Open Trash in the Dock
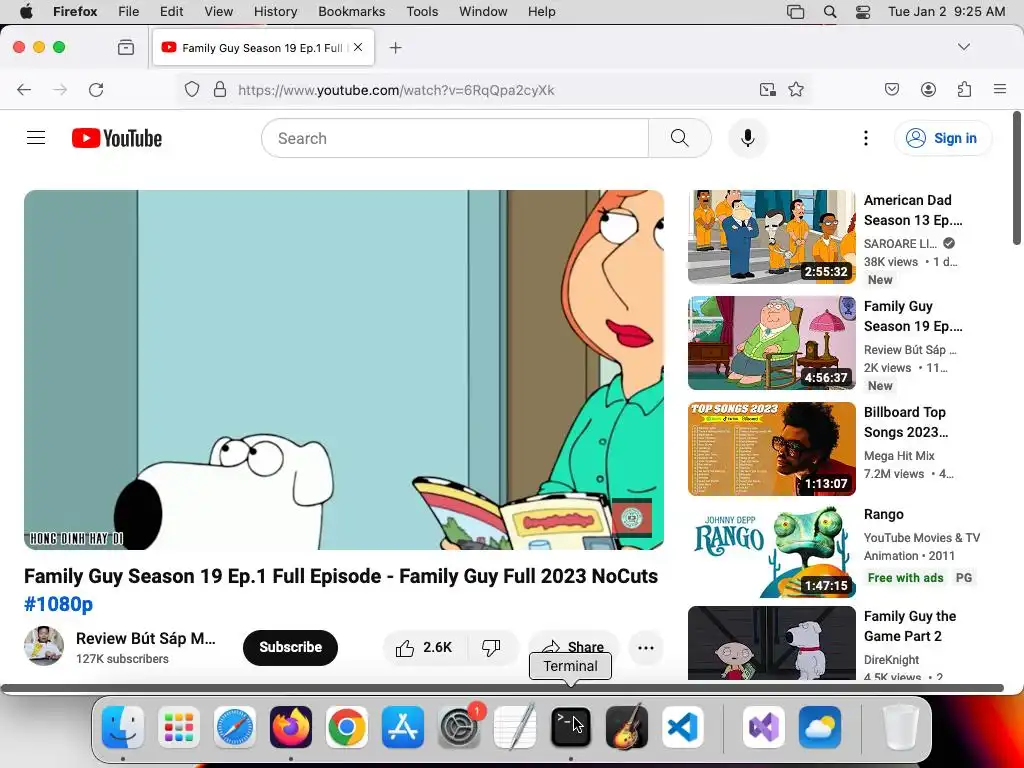 coord(901,727)
